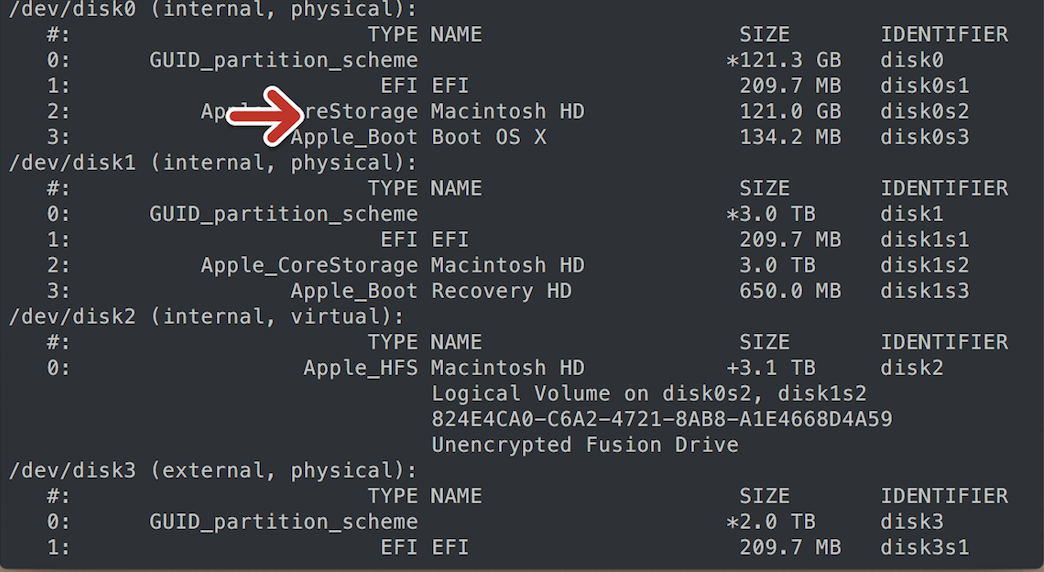Select the disk1s2 identifier text

[924, 265]
